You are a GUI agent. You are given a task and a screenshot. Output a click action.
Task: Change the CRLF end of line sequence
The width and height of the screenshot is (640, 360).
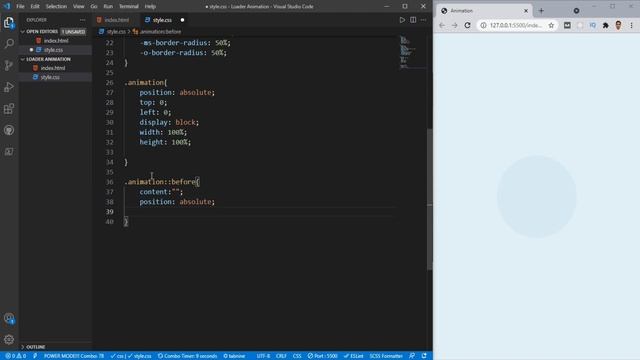point(281,356)
